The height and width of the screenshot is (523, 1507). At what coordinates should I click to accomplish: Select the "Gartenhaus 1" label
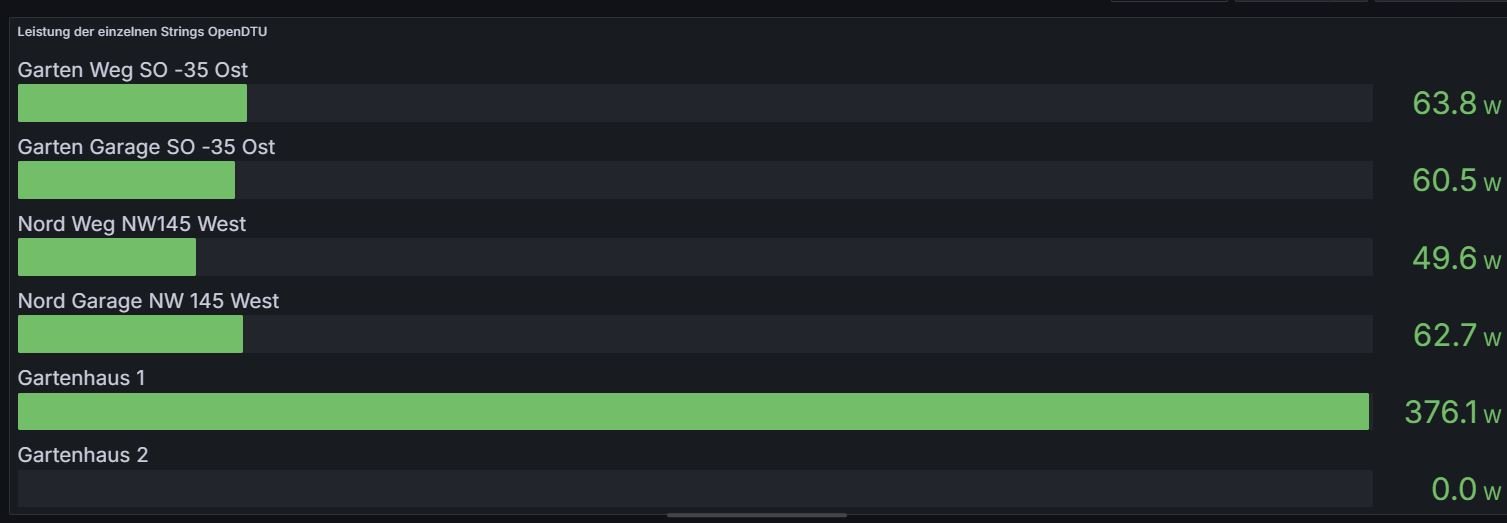tap(81, 378)
